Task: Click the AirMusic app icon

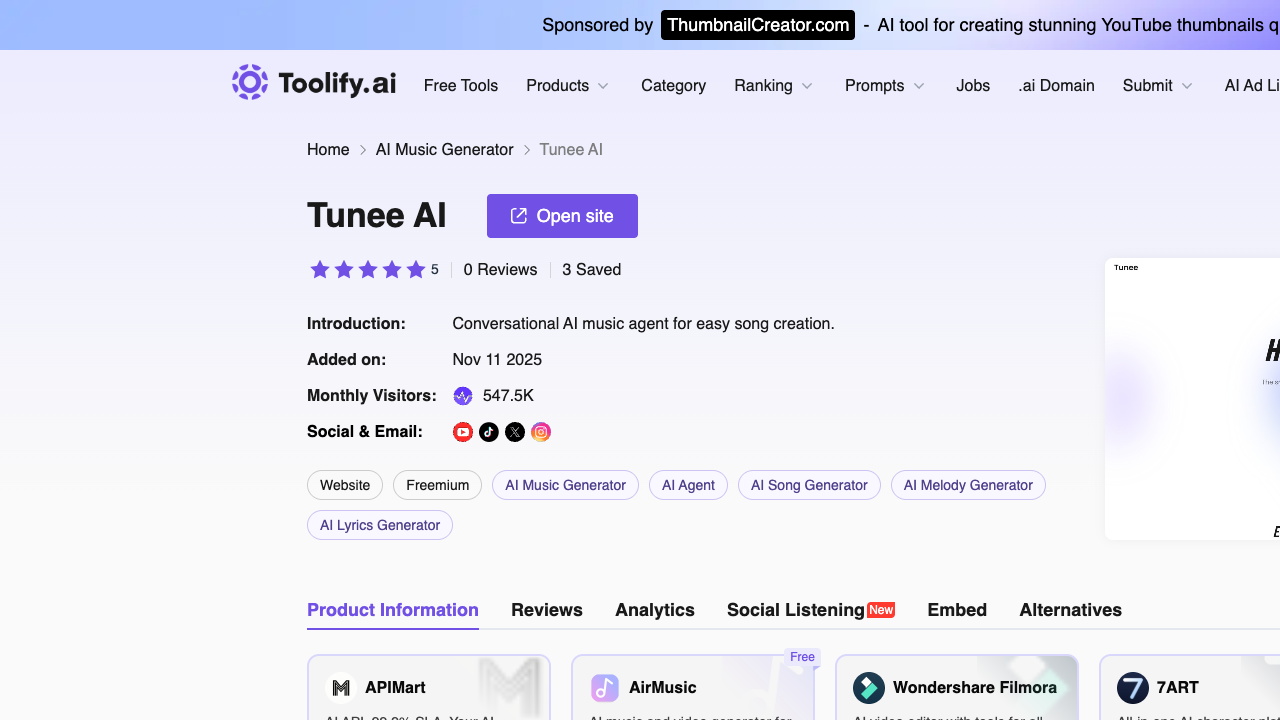Action: point(605,688)
